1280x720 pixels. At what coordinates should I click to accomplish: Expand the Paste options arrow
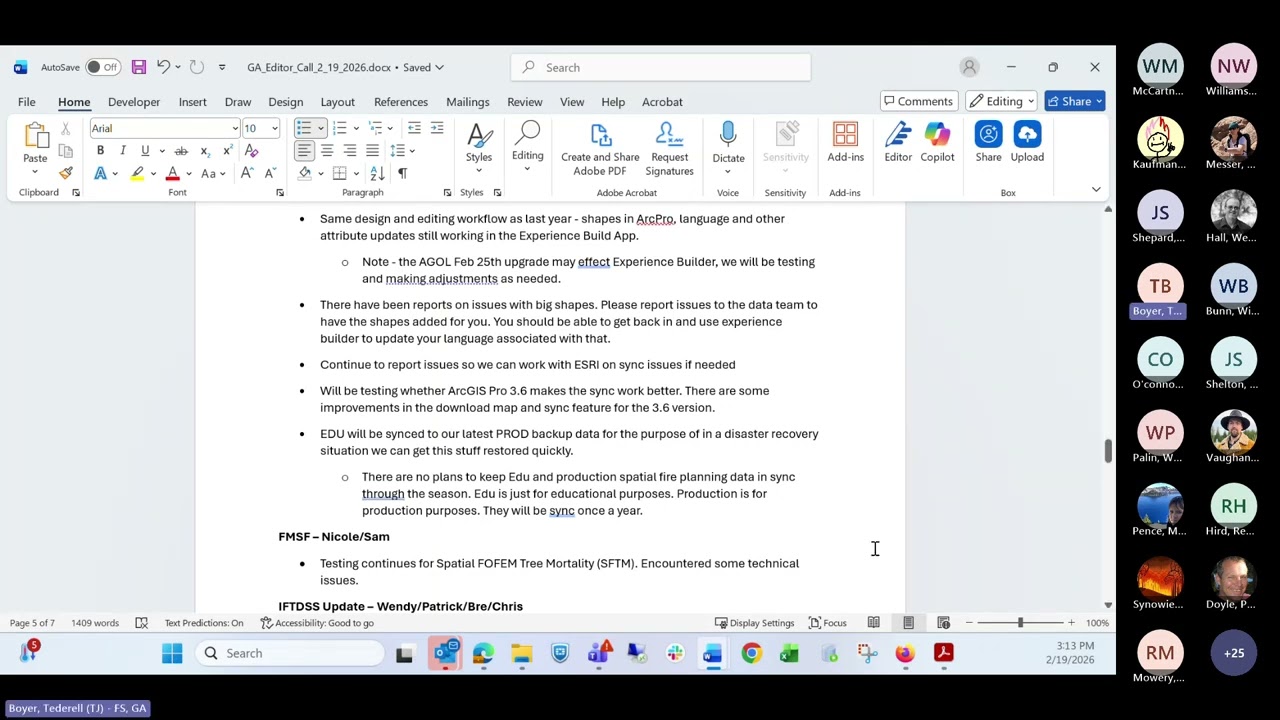pyautogui.click(x=35, y=171)
